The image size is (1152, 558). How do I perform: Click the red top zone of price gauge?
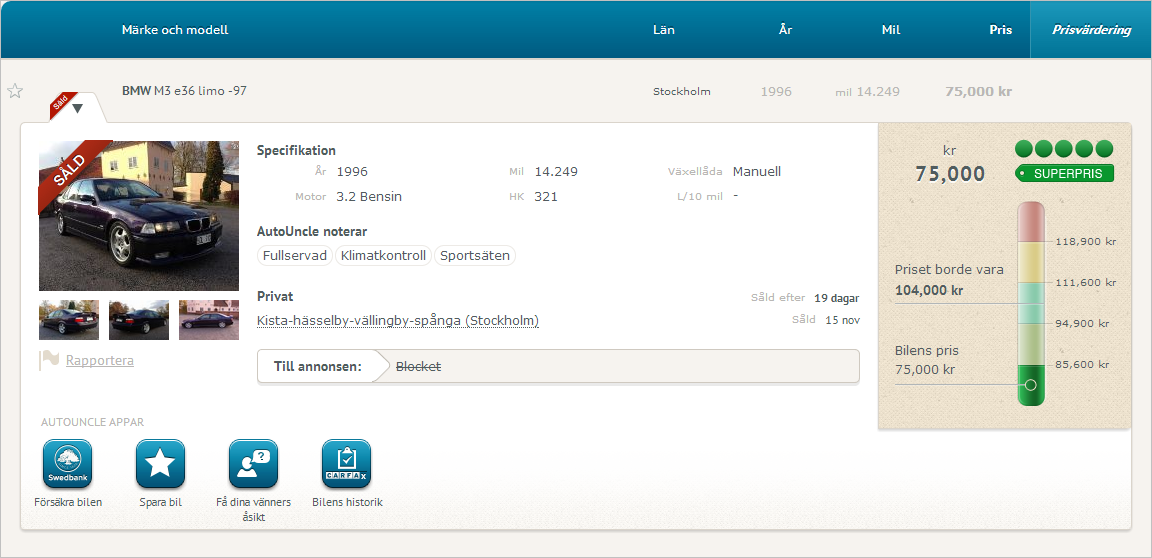point(1030,222)
